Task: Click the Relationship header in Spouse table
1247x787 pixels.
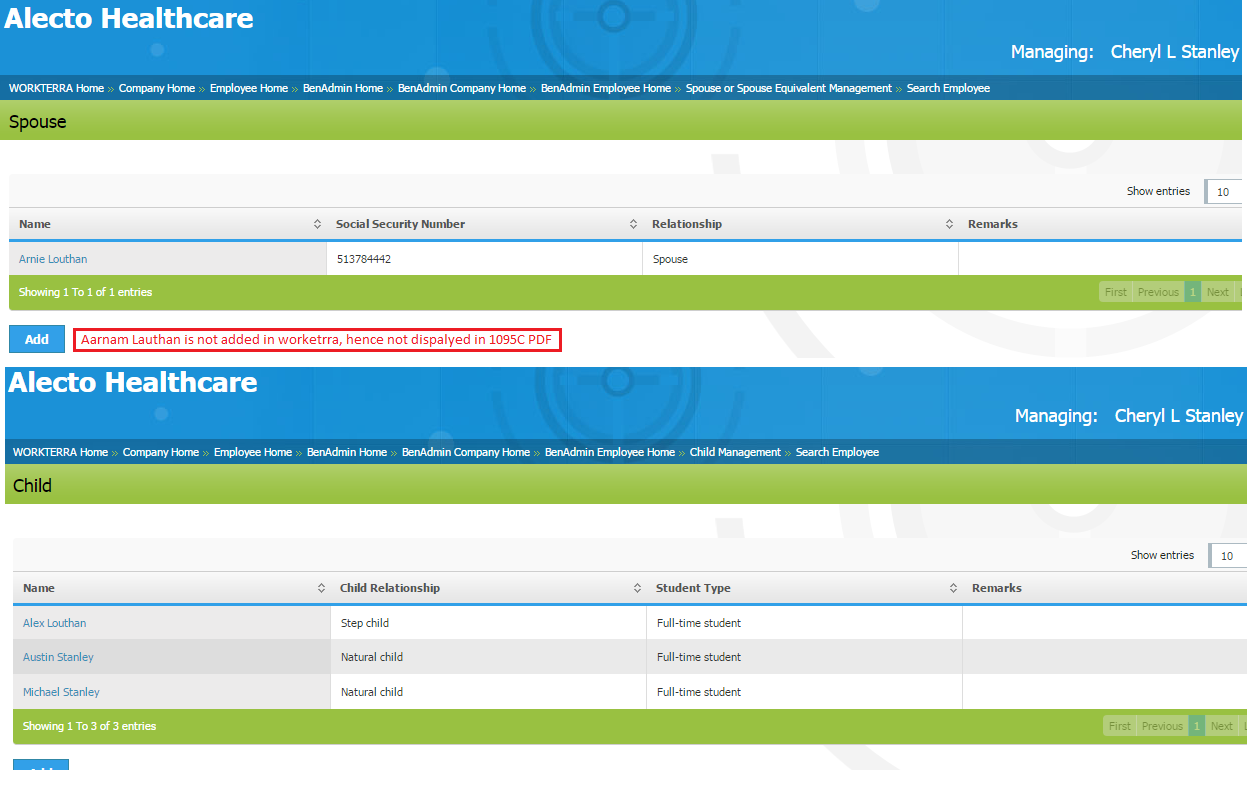Action: pos(687,224)
